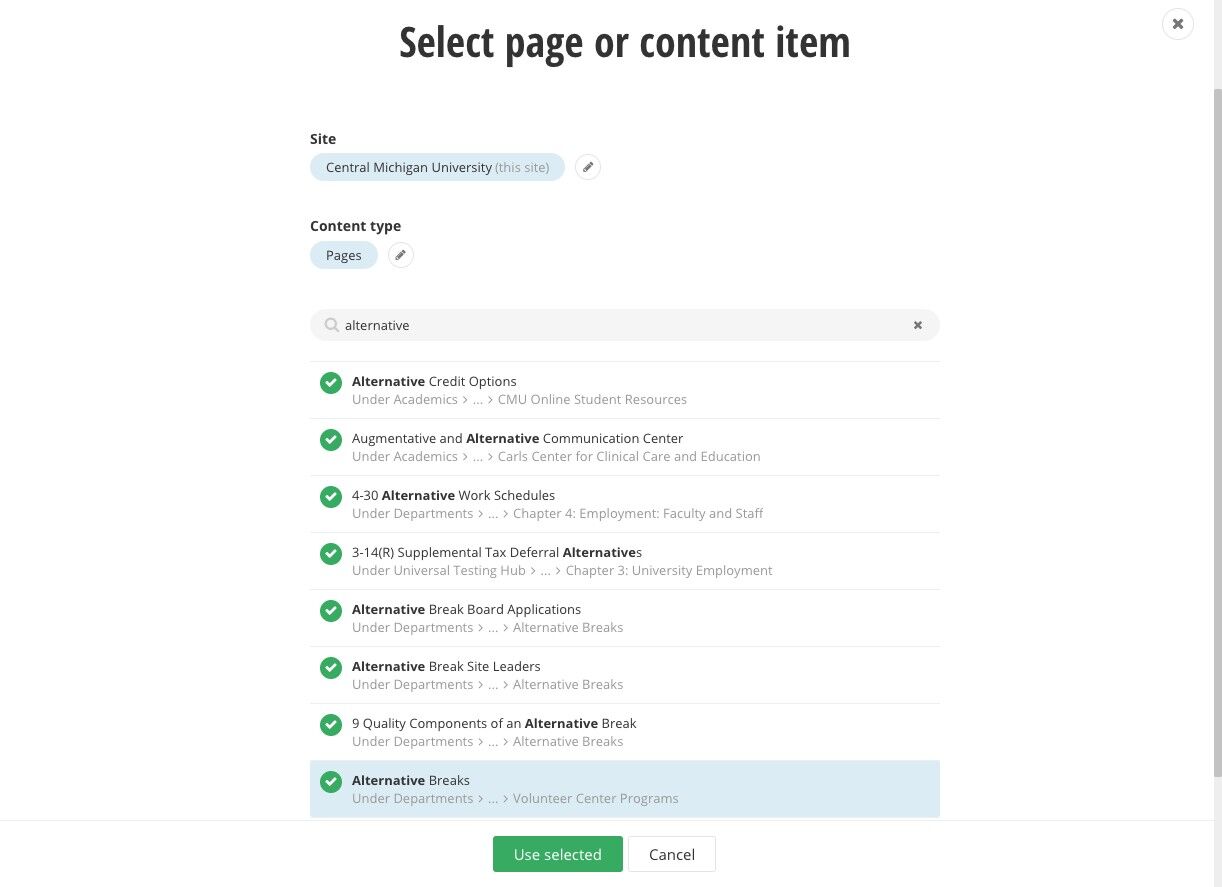Clear the alternative search text
This screenshot has width=1222, height=887.
point(917,325)
